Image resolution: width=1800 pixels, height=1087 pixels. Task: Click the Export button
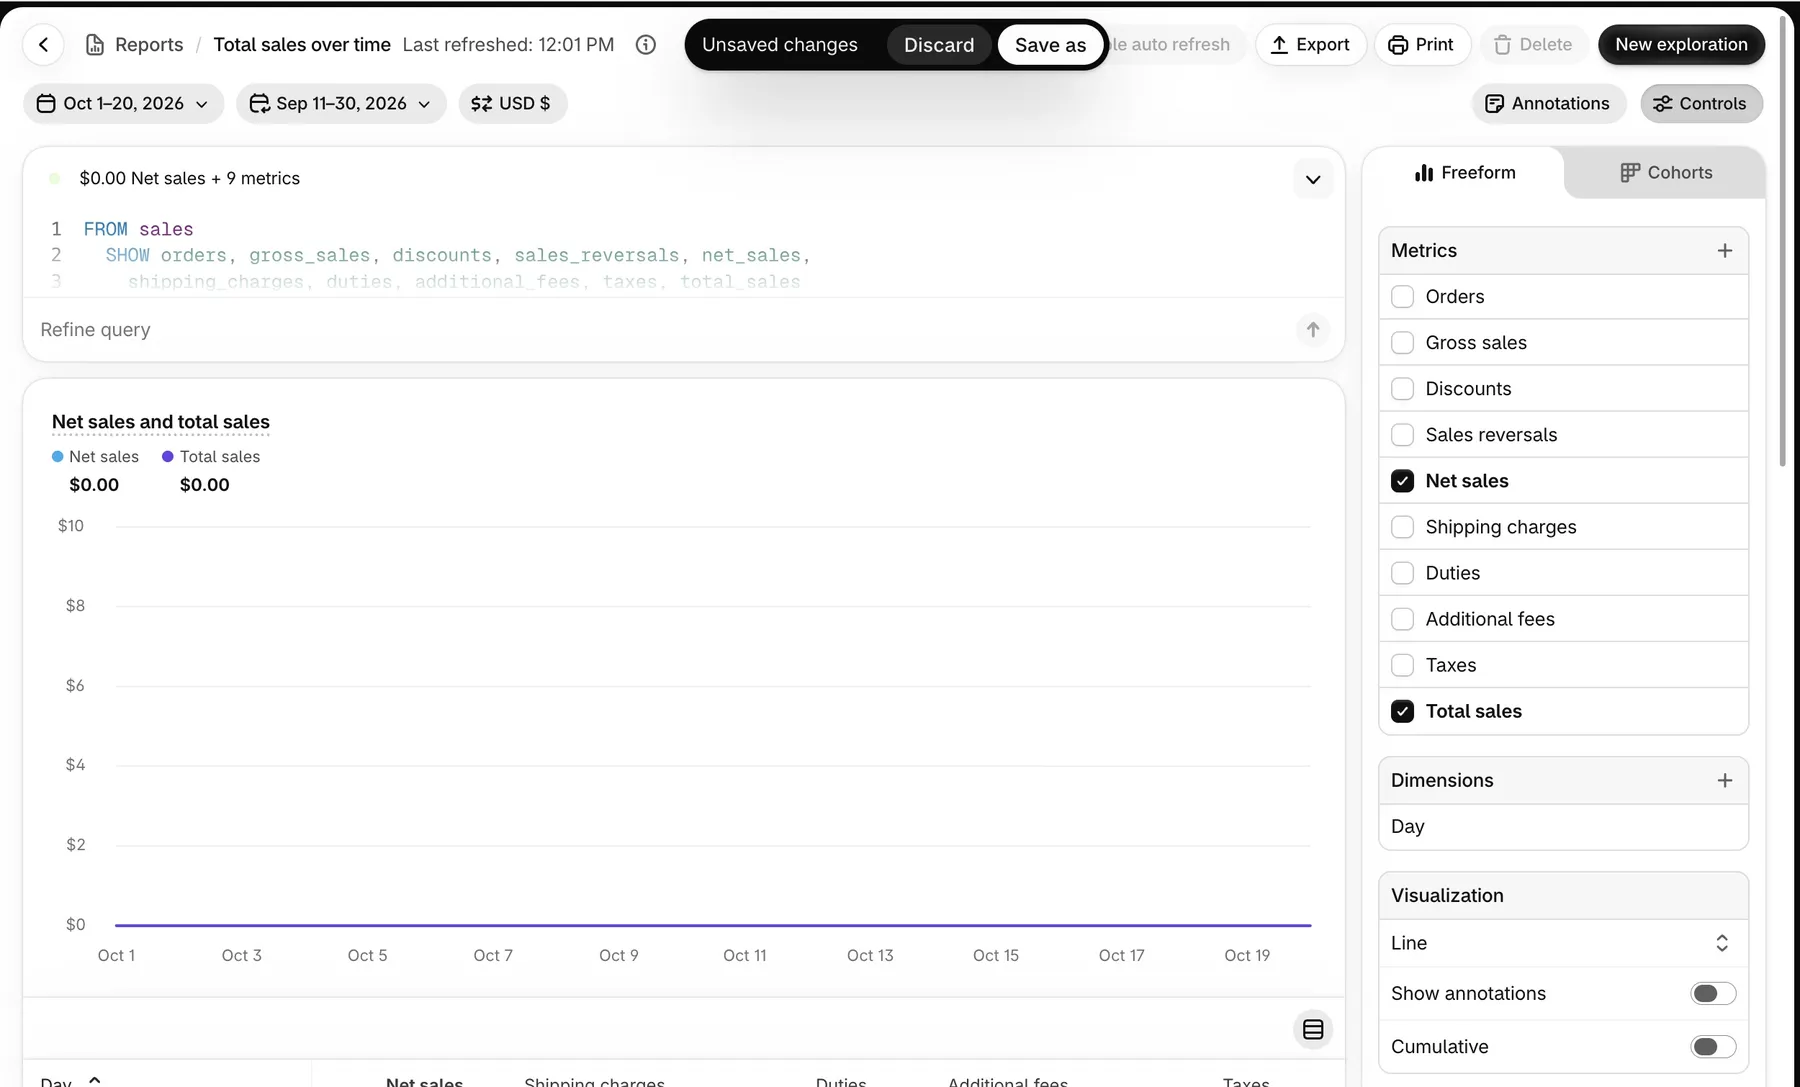[1310, 45]
